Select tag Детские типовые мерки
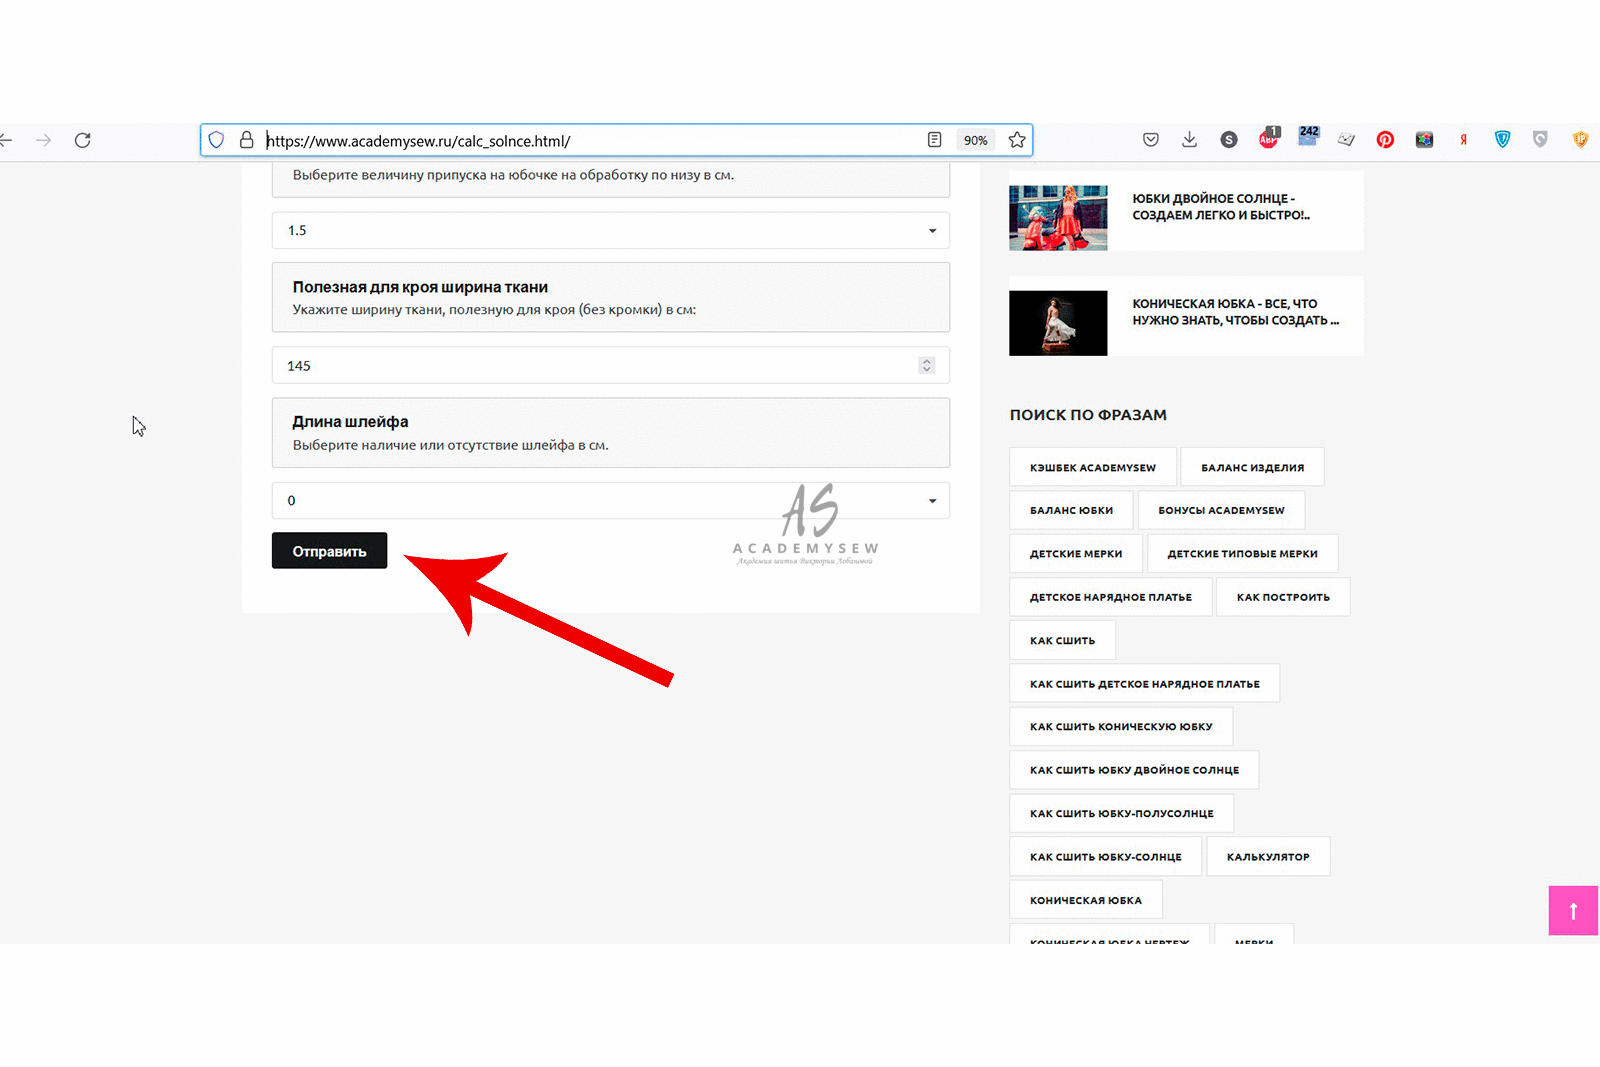 pyautogui.click(x=1242, y=553)
